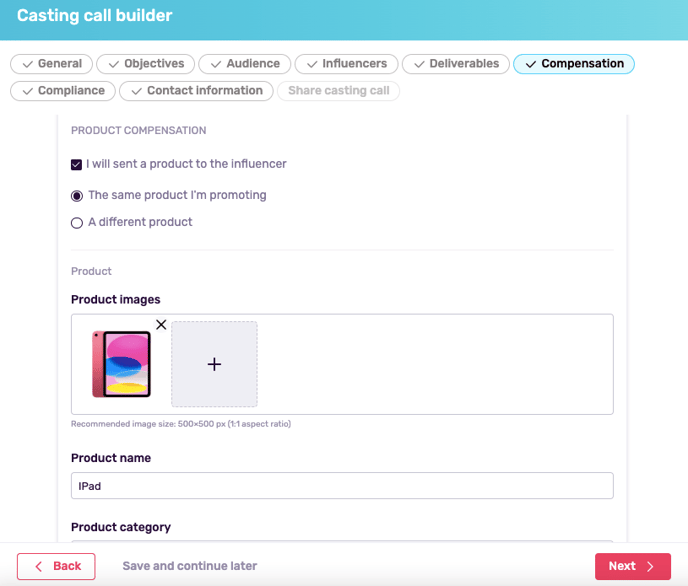The image size is (688, 586).
Task: Click the Objectives step checkmark icon
Action: (114, 64)
